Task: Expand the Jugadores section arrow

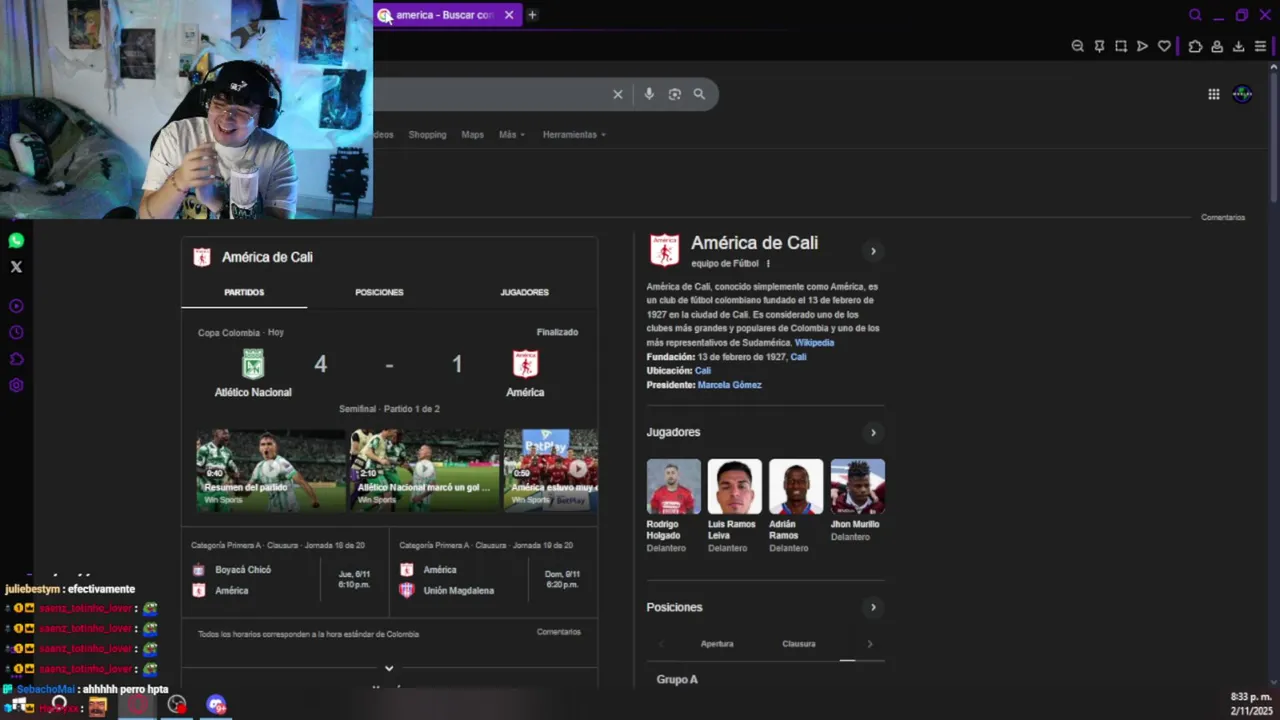Action: click(x=873, y=433)
